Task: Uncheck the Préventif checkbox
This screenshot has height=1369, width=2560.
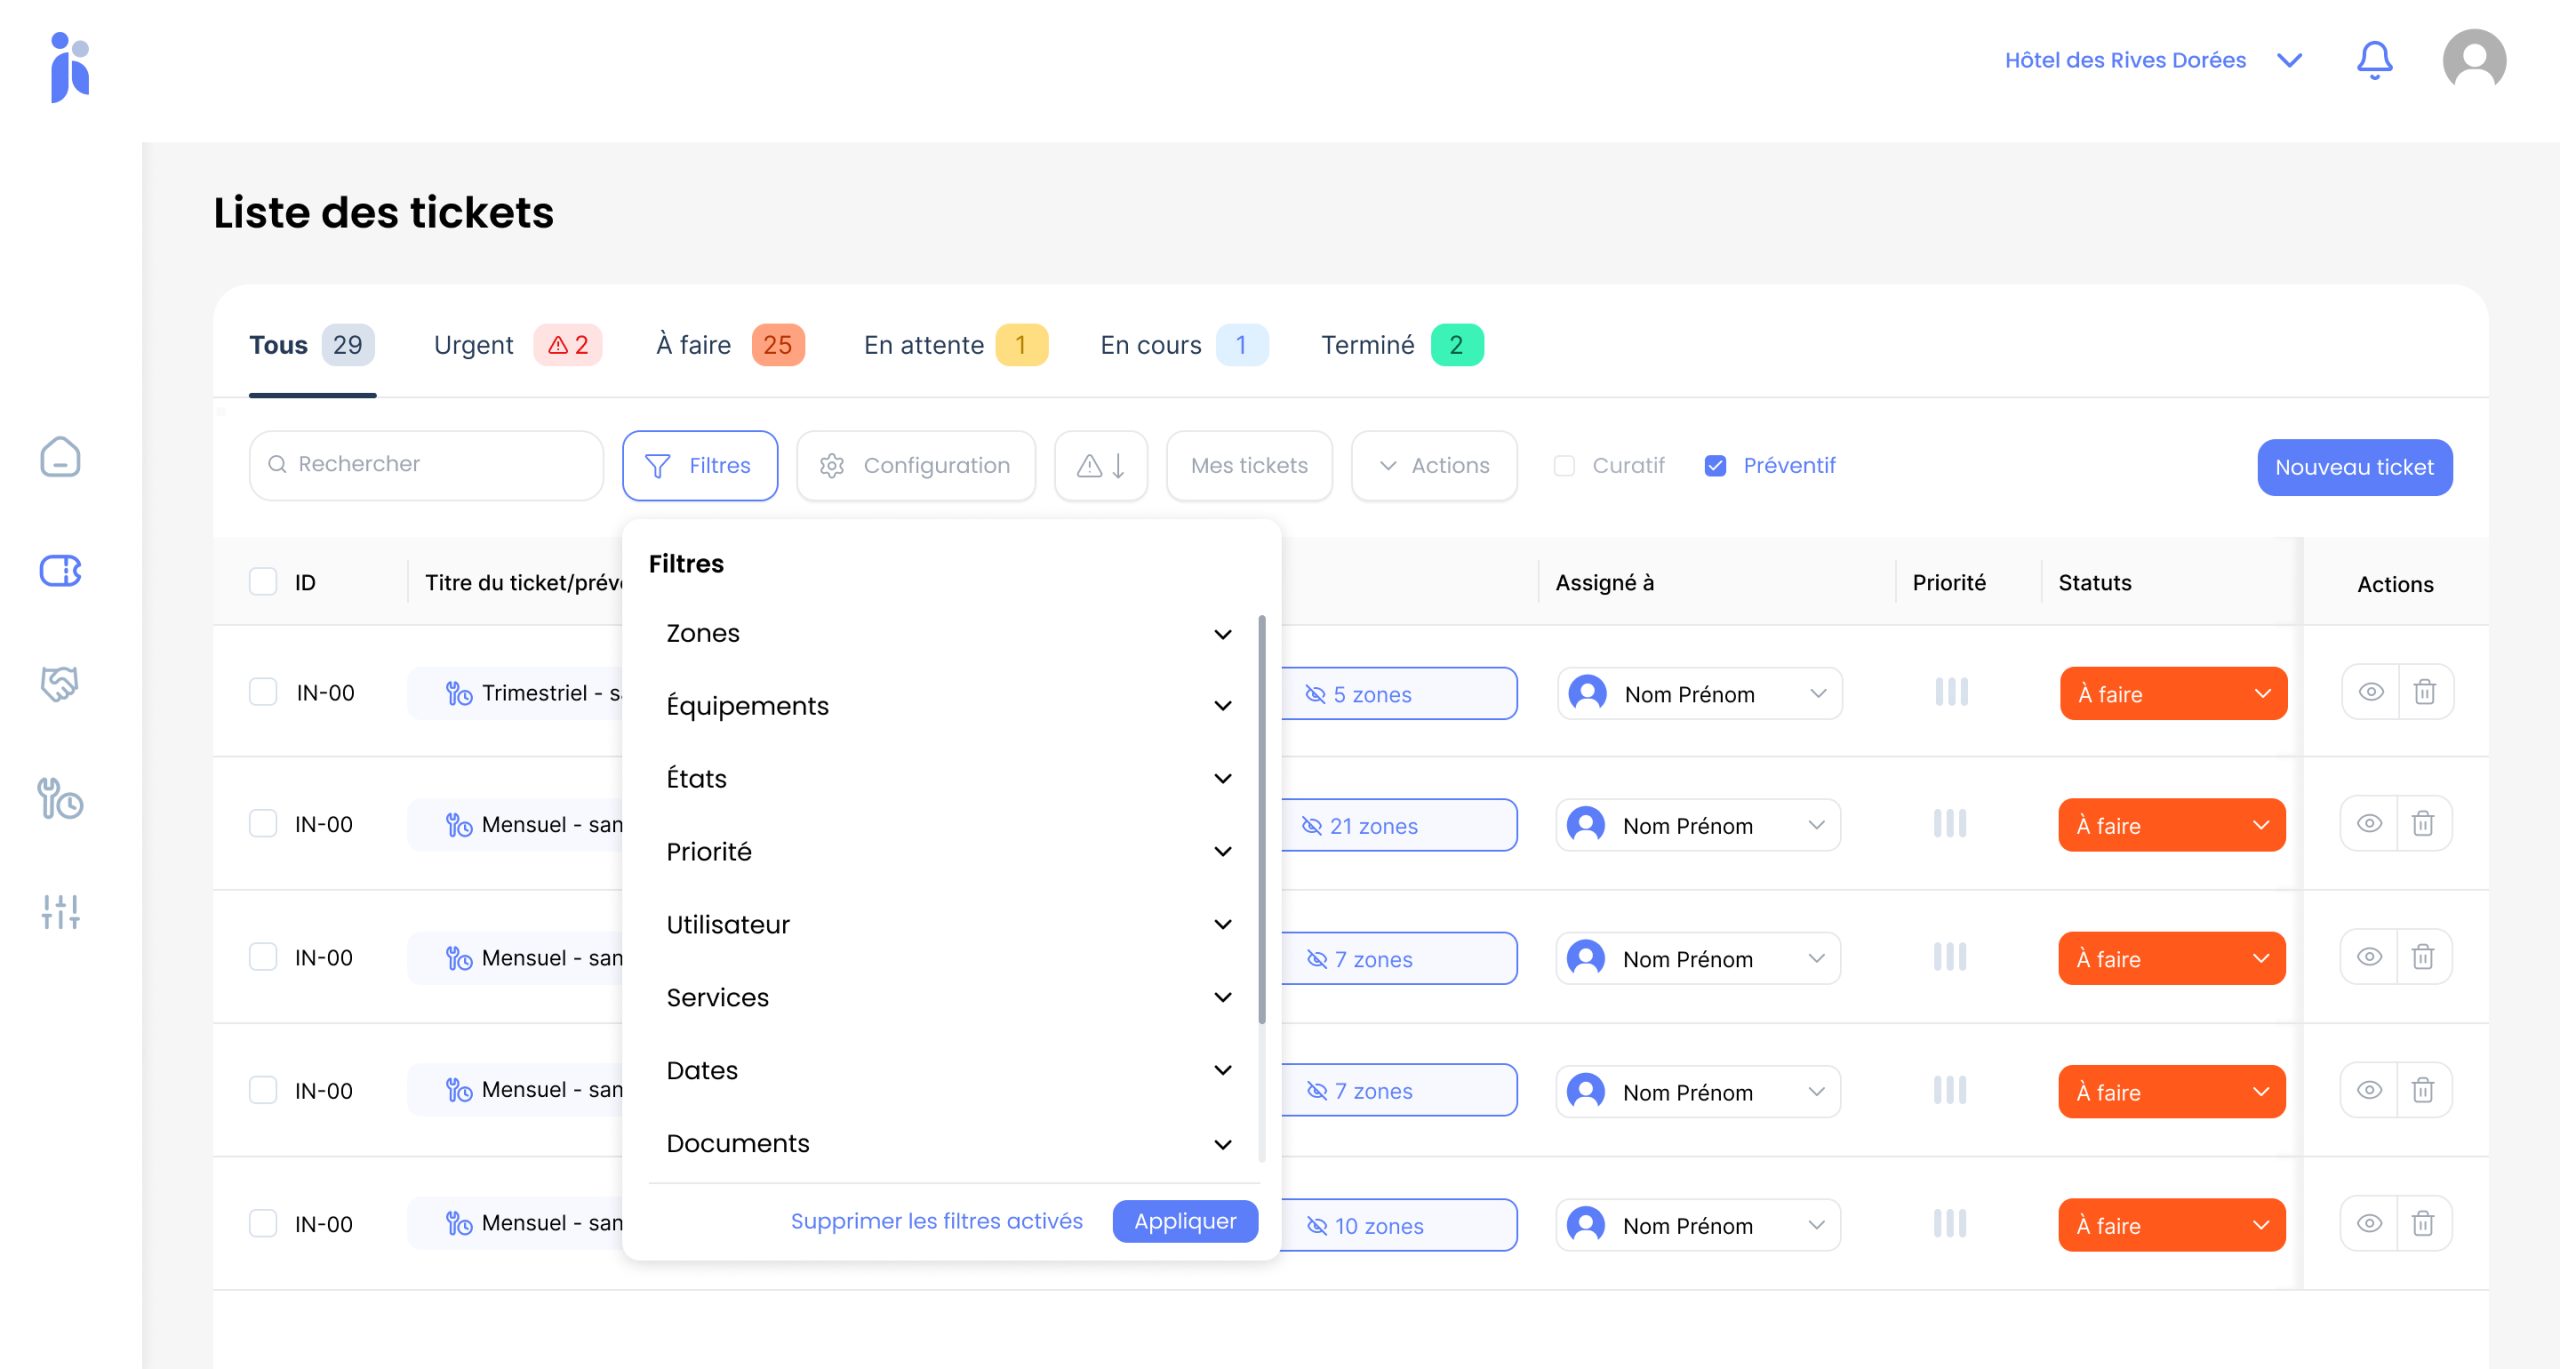Action: [1715, 466]
